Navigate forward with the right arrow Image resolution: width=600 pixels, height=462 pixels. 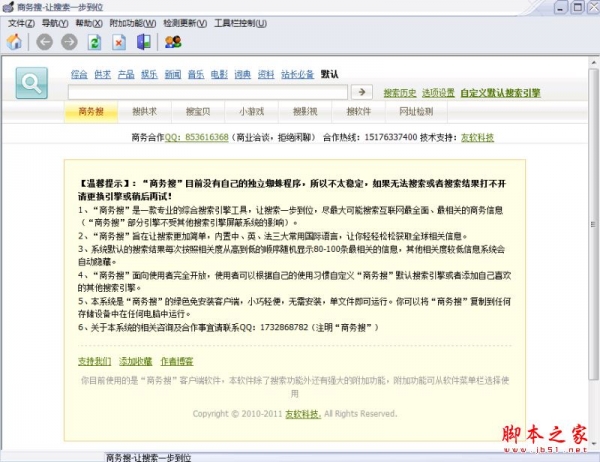click(x=69, y=42)
